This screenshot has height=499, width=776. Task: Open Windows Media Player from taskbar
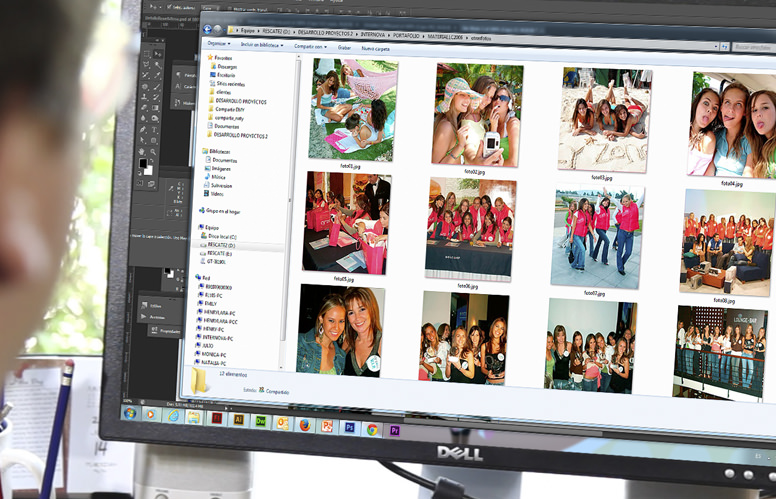point(151,414)
